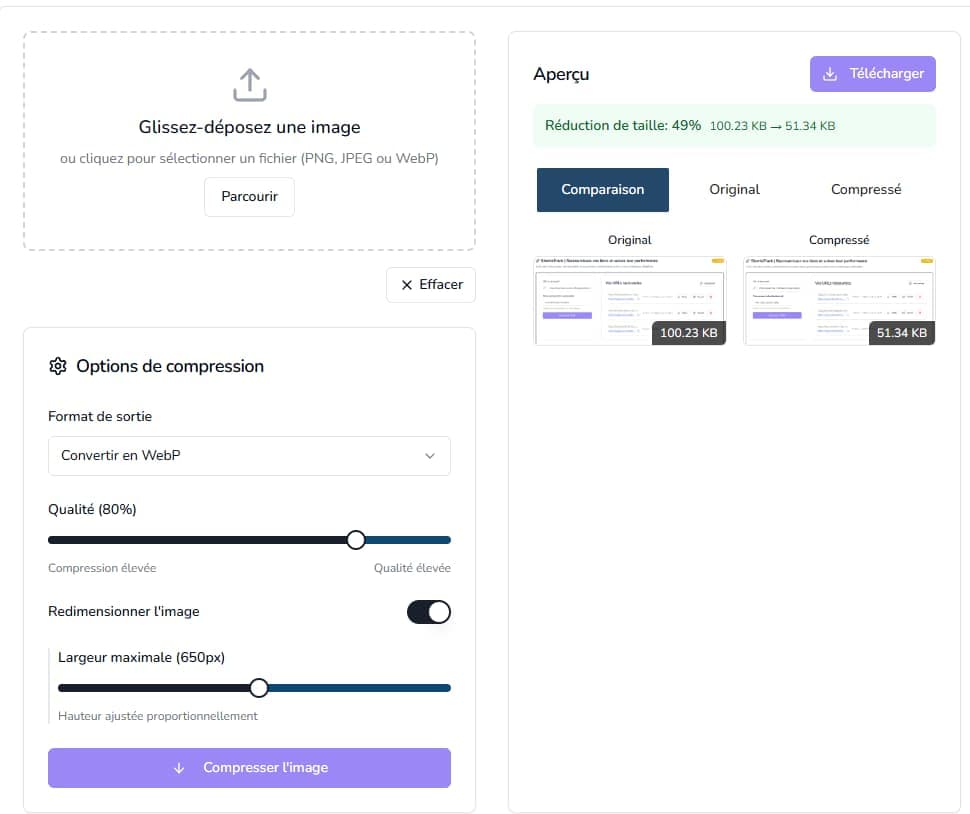Screen dimensions: 970x814
Task: Click the 'Réduction de taille: 49%' text
Action: [623, 126]
